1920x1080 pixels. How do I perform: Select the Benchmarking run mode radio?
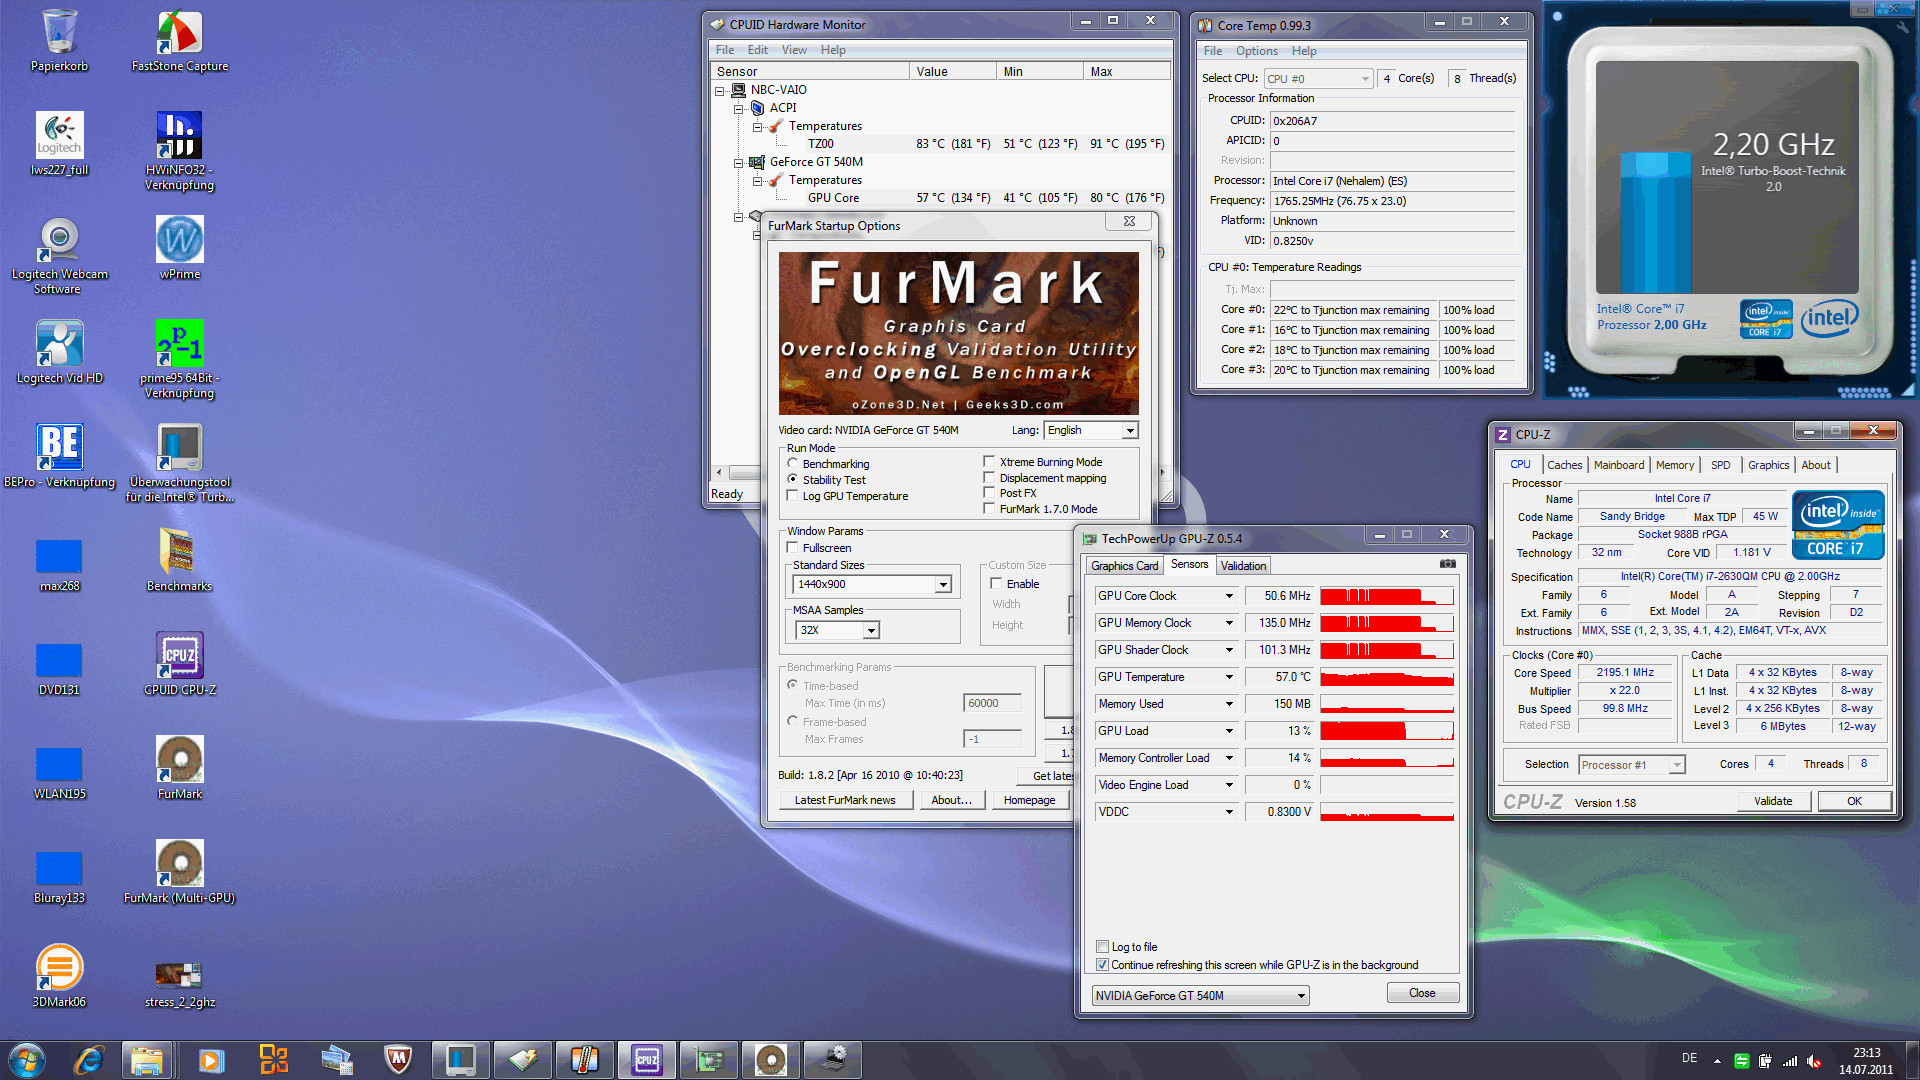pyautogui.click(x=793, y=464)
